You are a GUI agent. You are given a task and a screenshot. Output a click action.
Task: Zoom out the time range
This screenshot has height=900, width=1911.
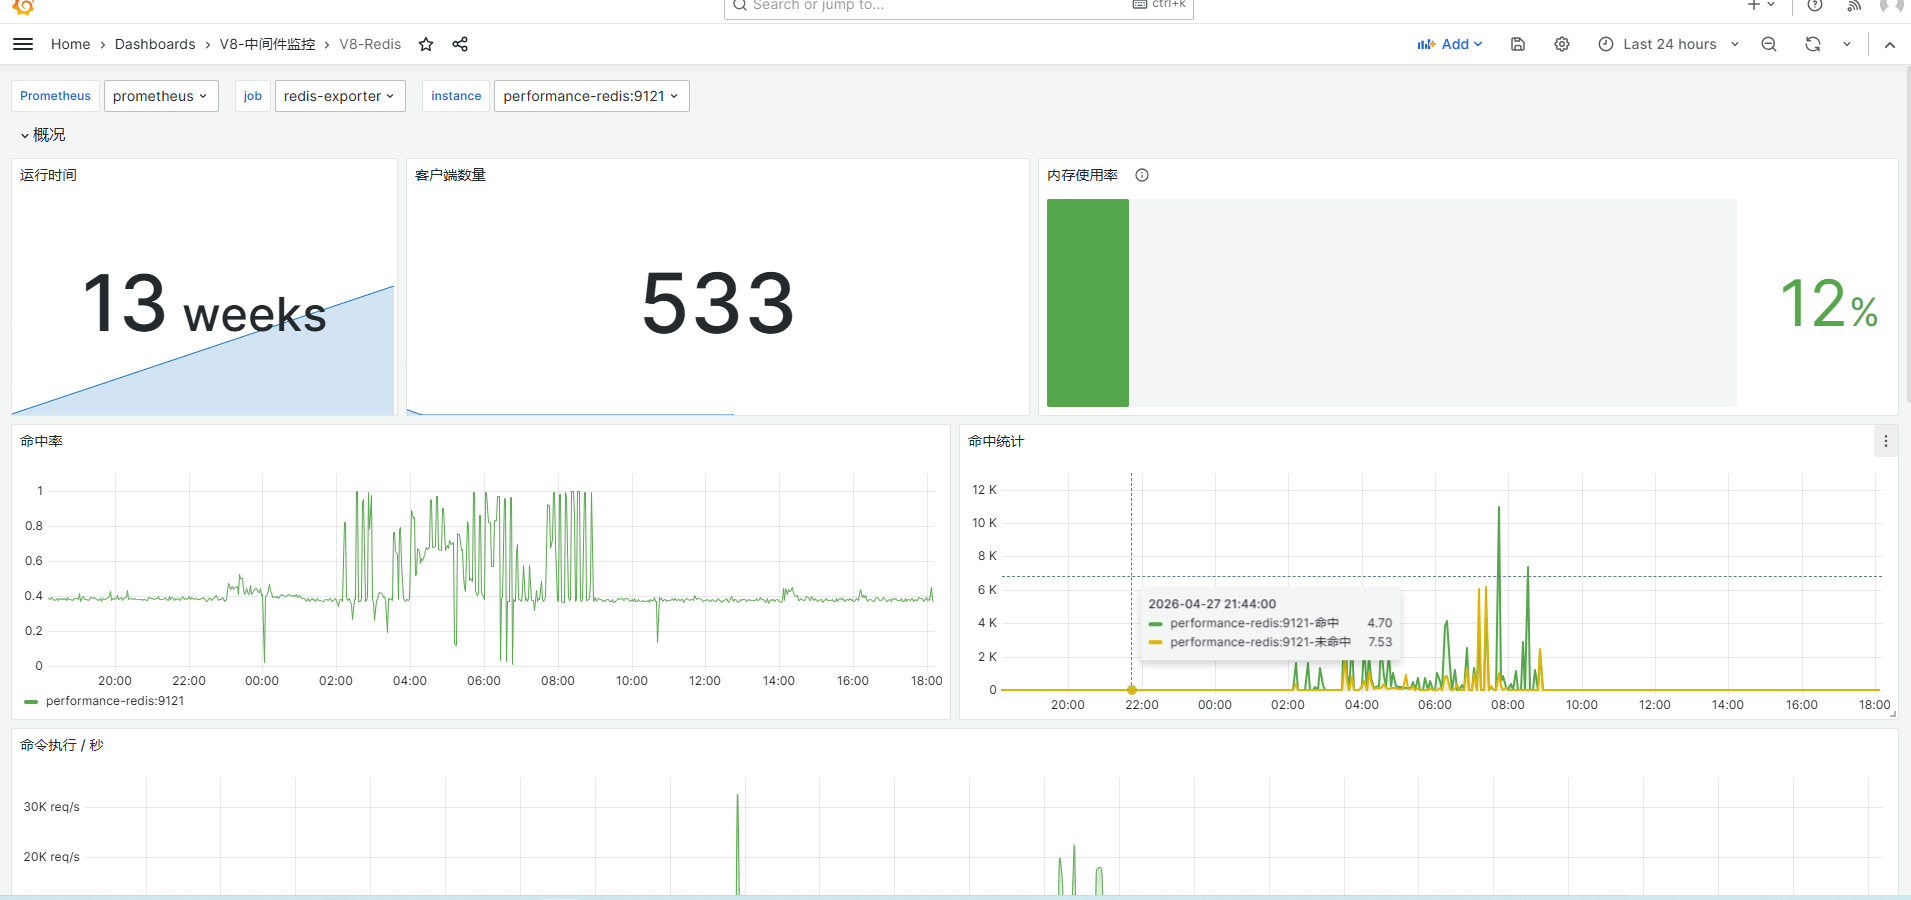[1769, 44]
